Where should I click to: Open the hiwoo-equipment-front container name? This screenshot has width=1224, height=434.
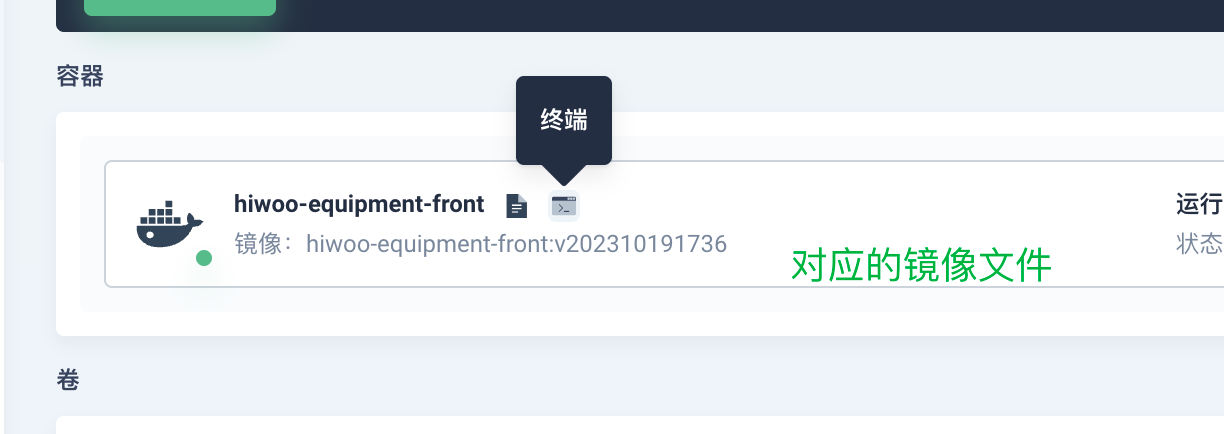(x=359, y=205)
